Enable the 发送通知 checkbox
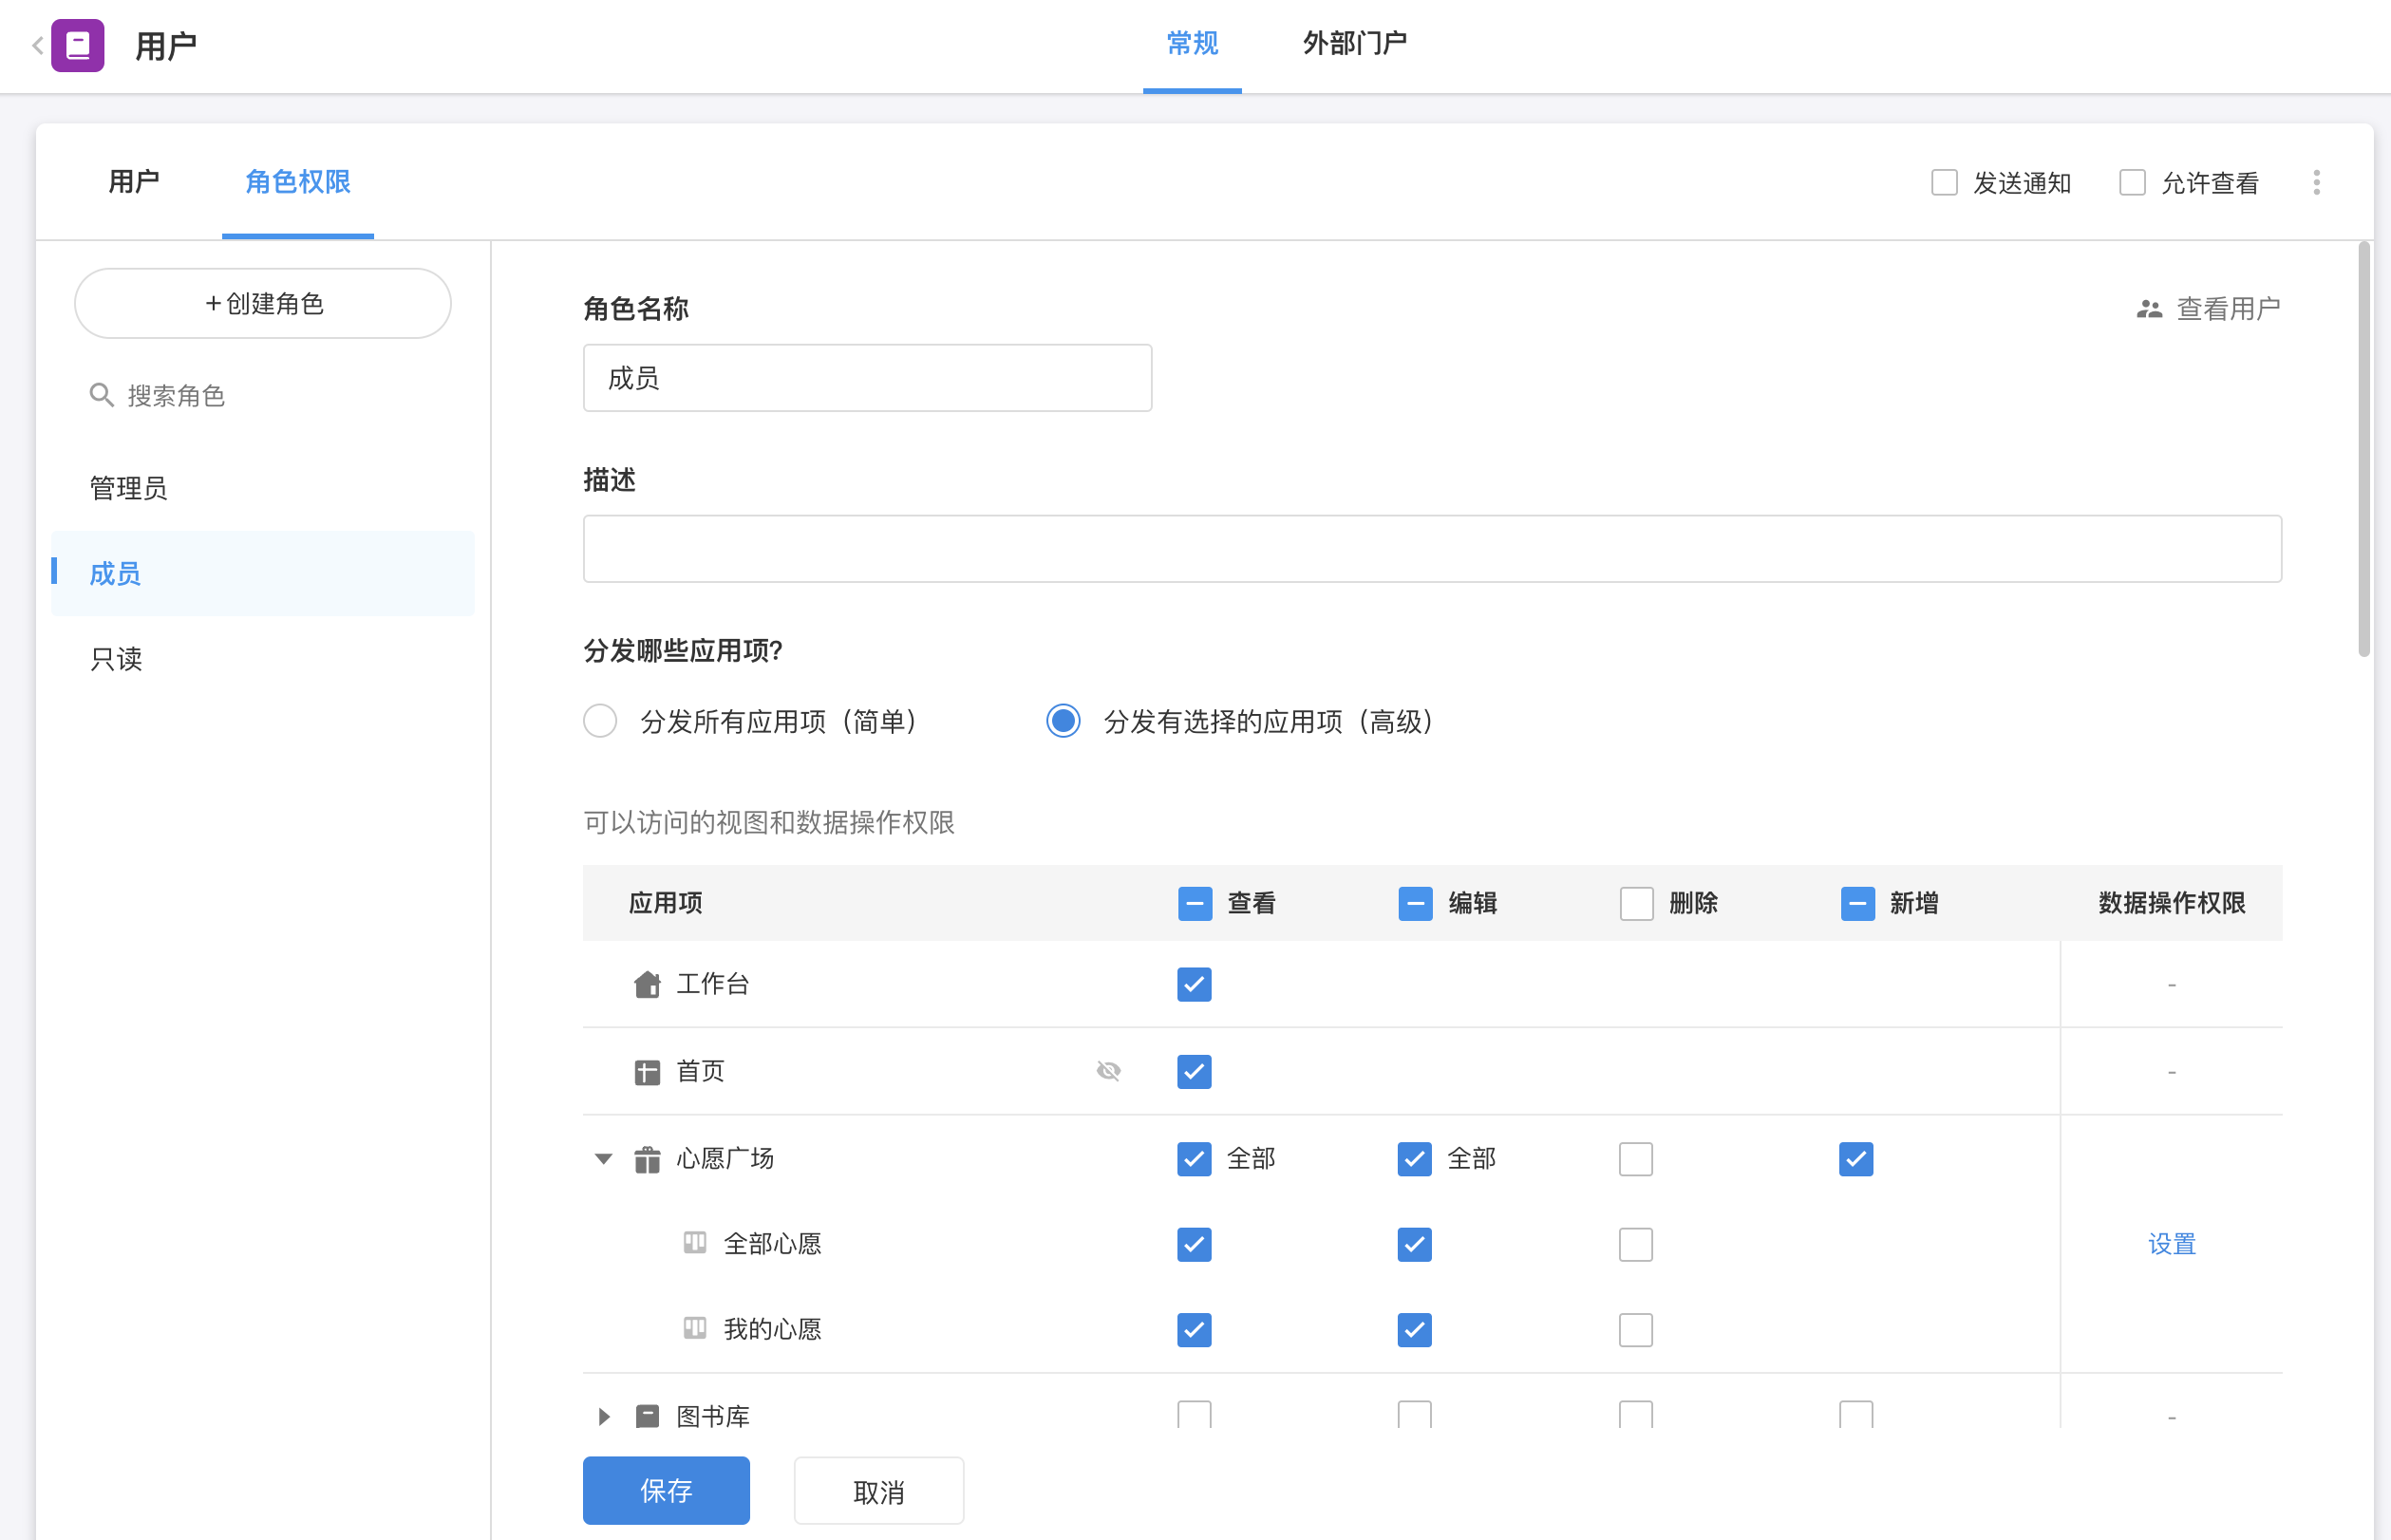Image resolution: width=2391 pixels, height=1540 pixels. [1944, 183]
